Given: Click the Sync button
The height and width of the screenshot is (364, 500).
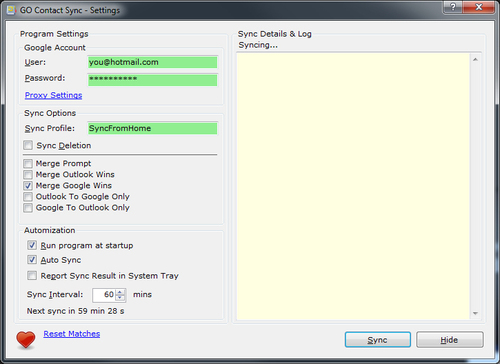Looking at the screenshot, I should pyautogui.click(x=378, y=340).
